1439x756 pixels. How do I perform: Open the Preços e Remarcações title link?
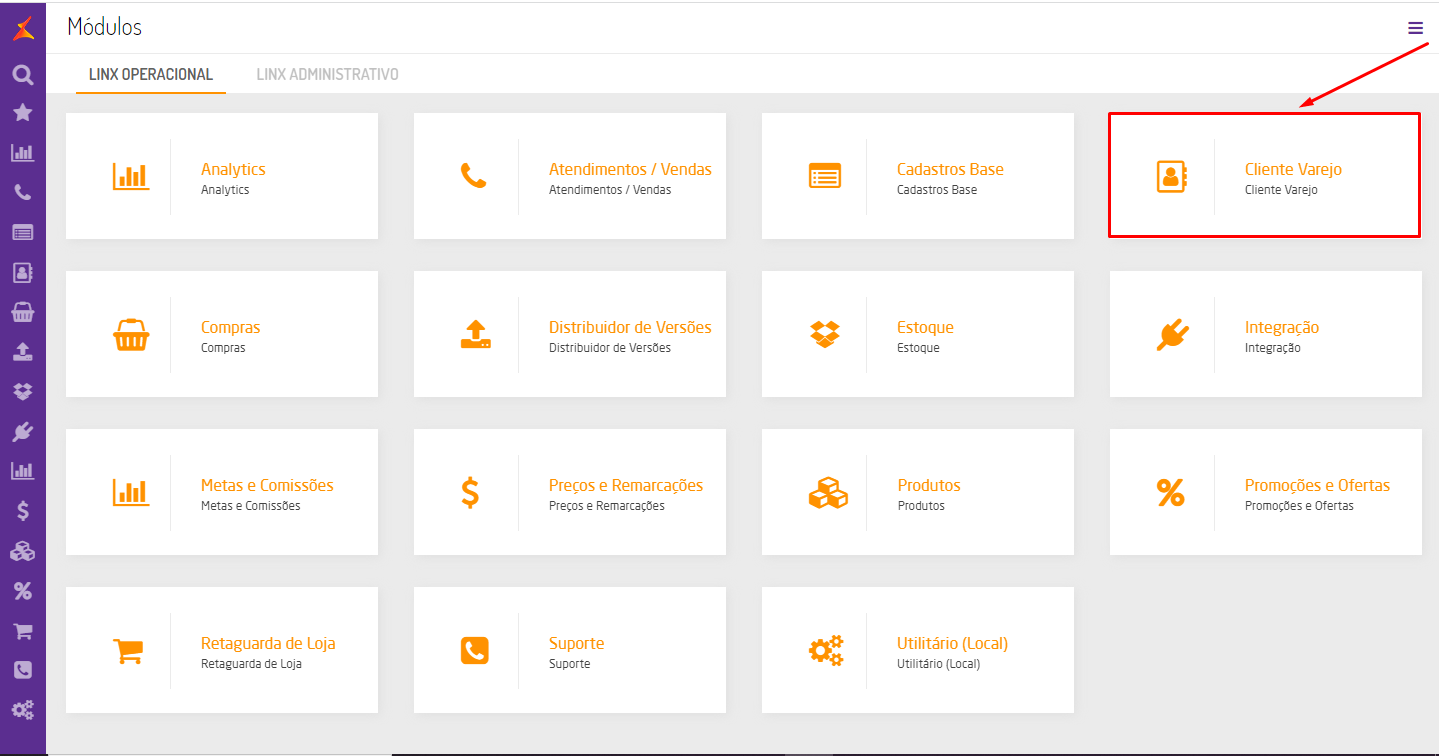[626, 485]
